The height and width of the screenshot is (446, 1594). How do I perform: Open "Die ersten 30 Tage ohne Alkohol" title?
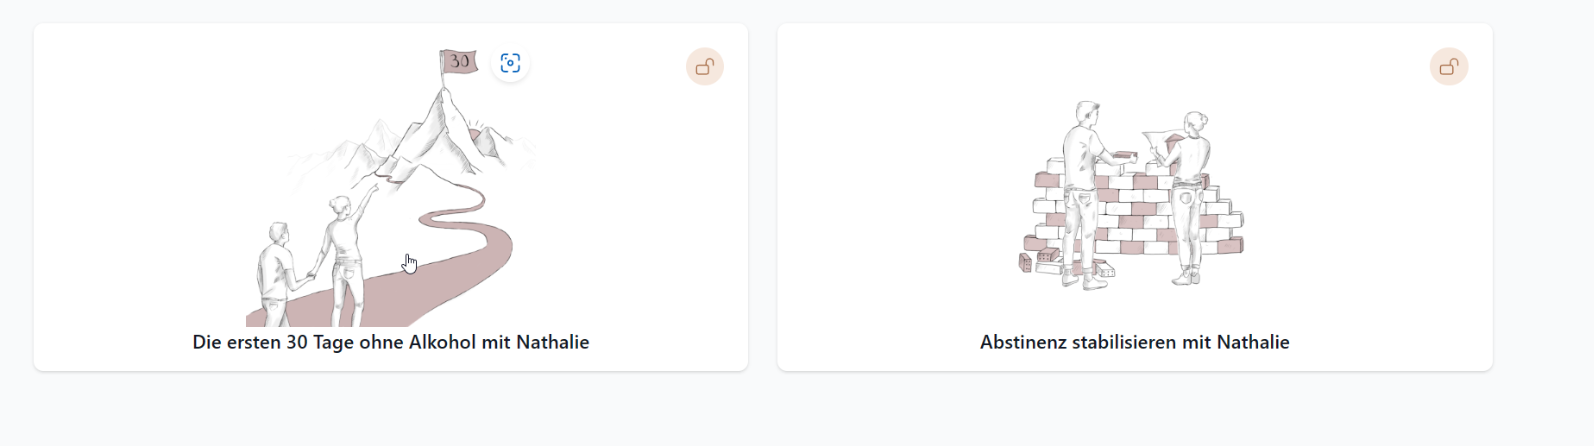pyautogui.click(x=390, y=342)
